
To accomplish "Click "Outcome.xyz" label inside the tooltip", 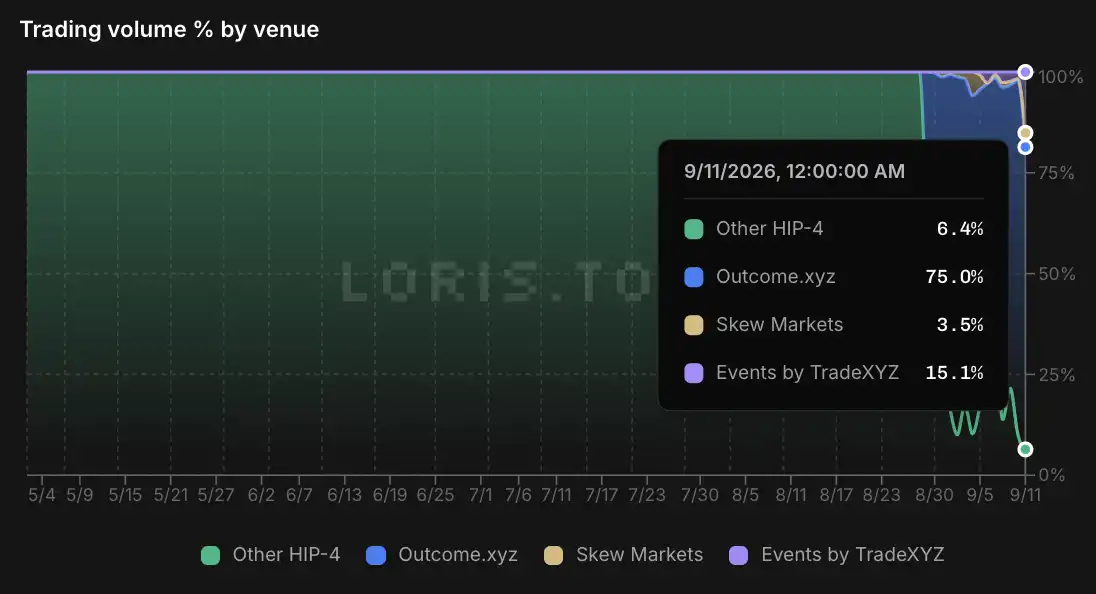I will (x=776, y=277).
